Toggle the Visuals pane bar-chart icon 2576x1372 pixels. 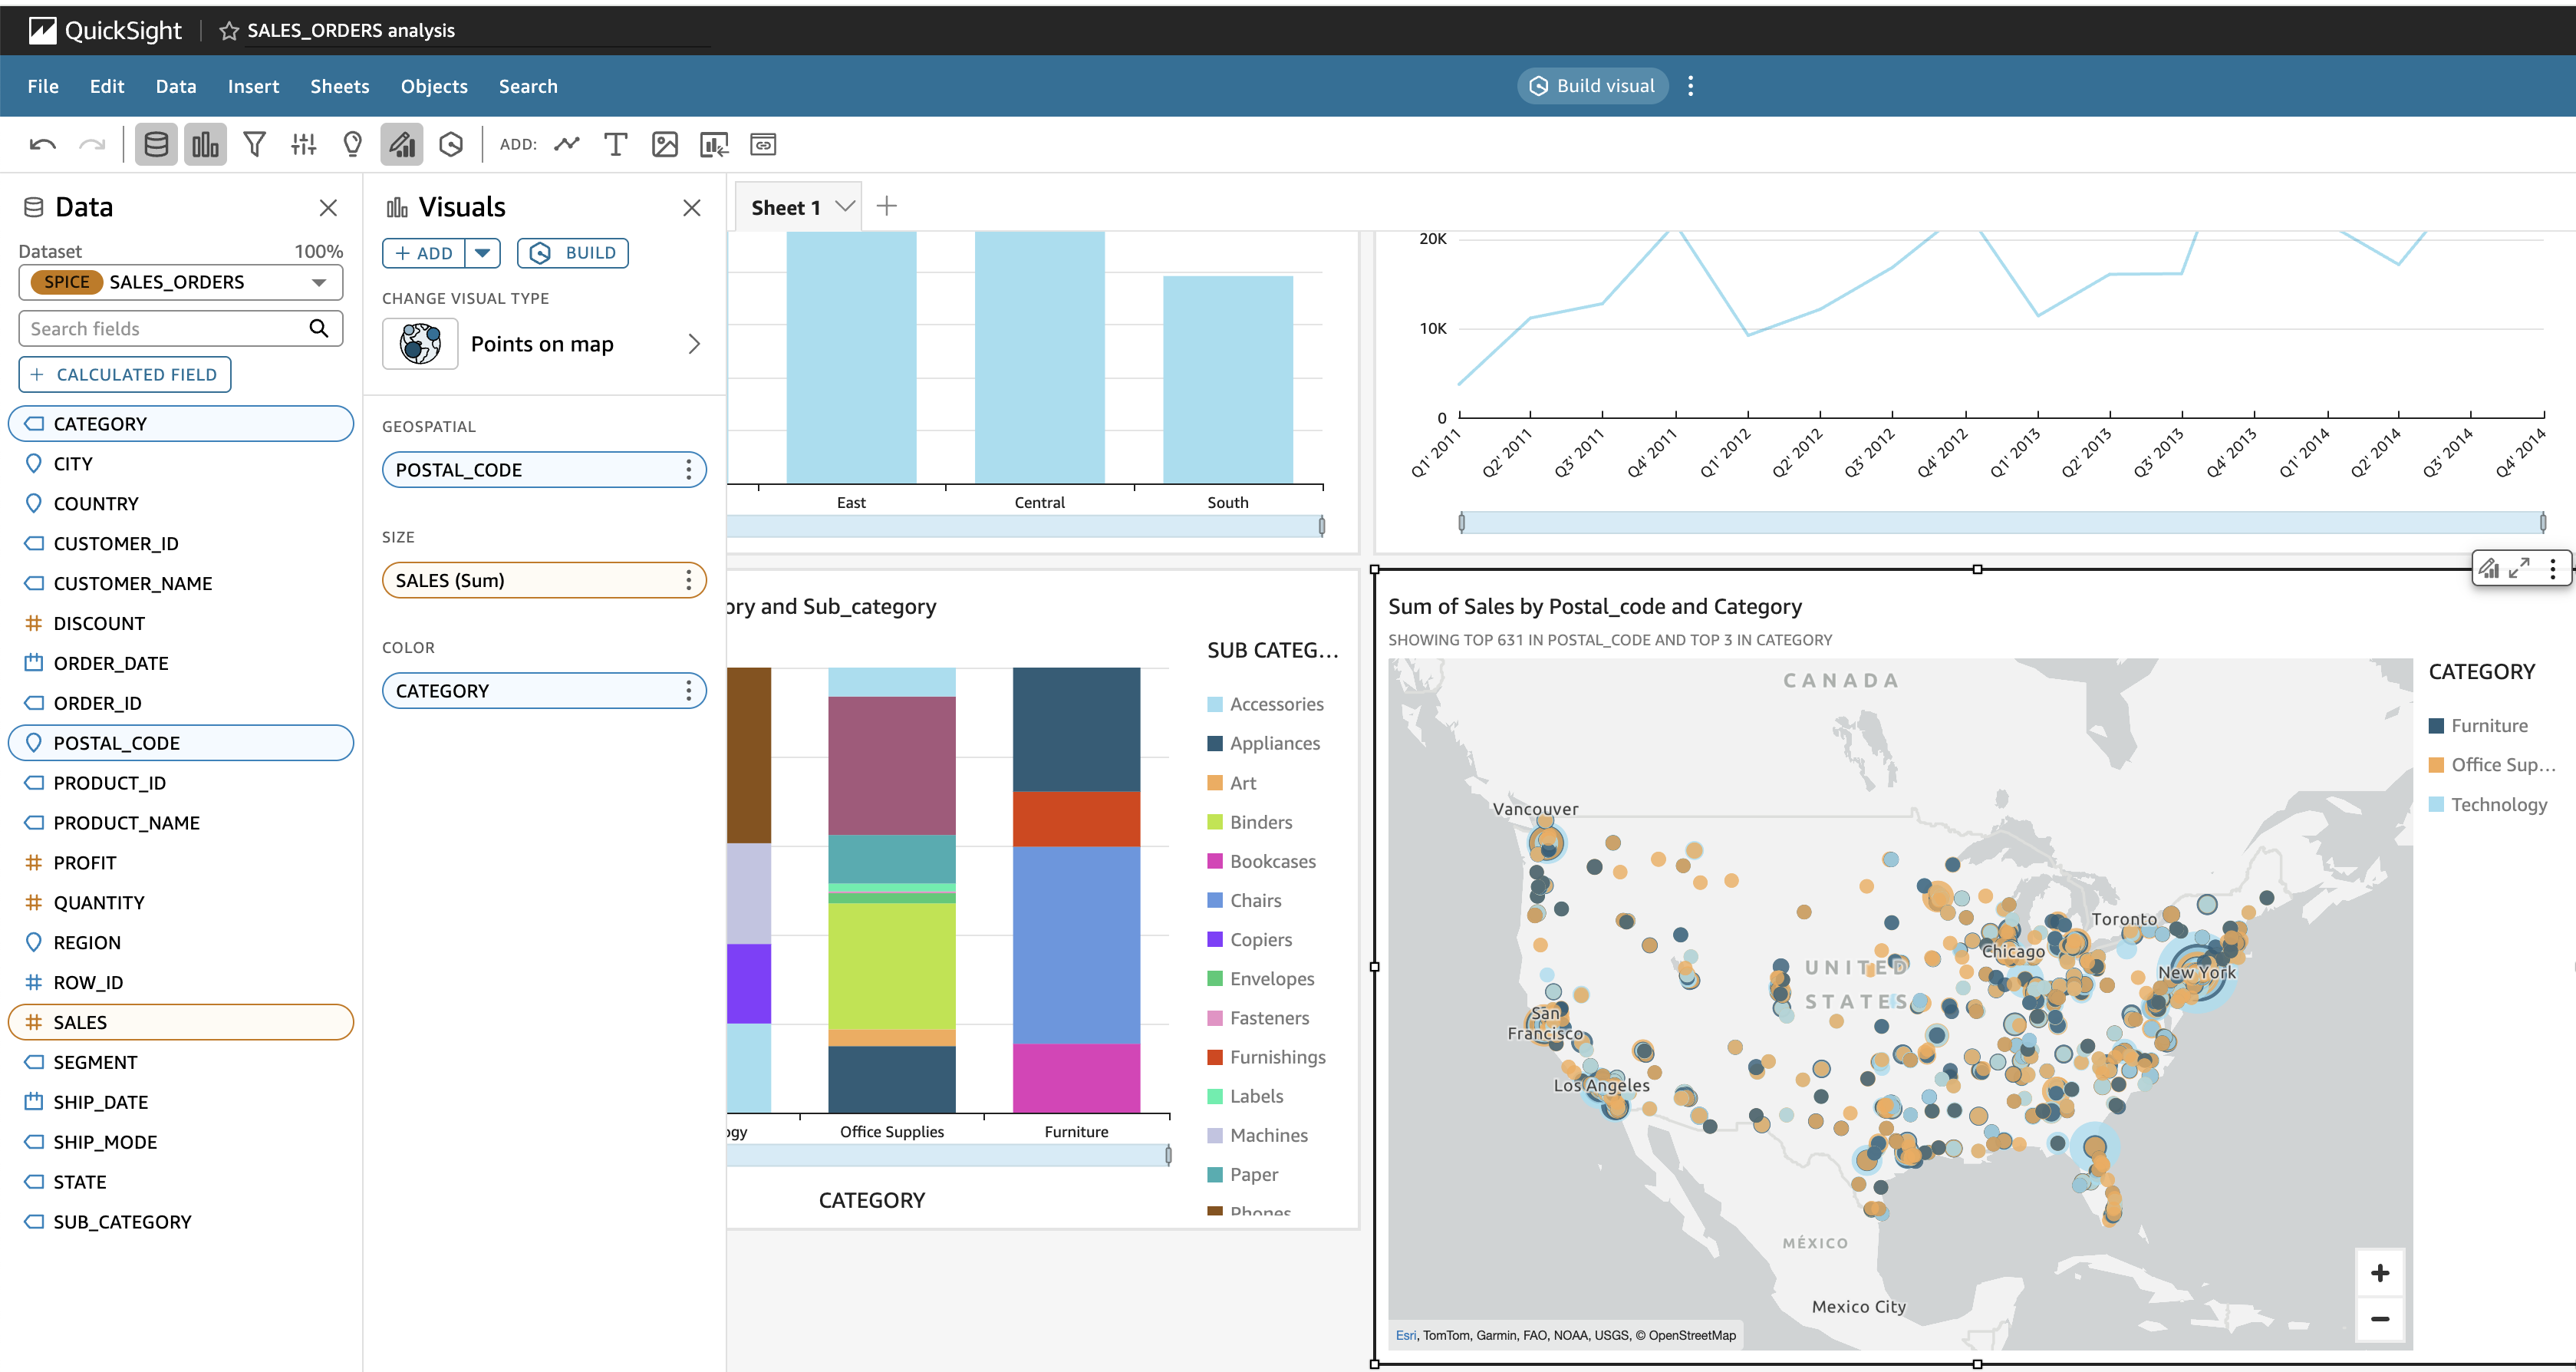tap(205, 145)
